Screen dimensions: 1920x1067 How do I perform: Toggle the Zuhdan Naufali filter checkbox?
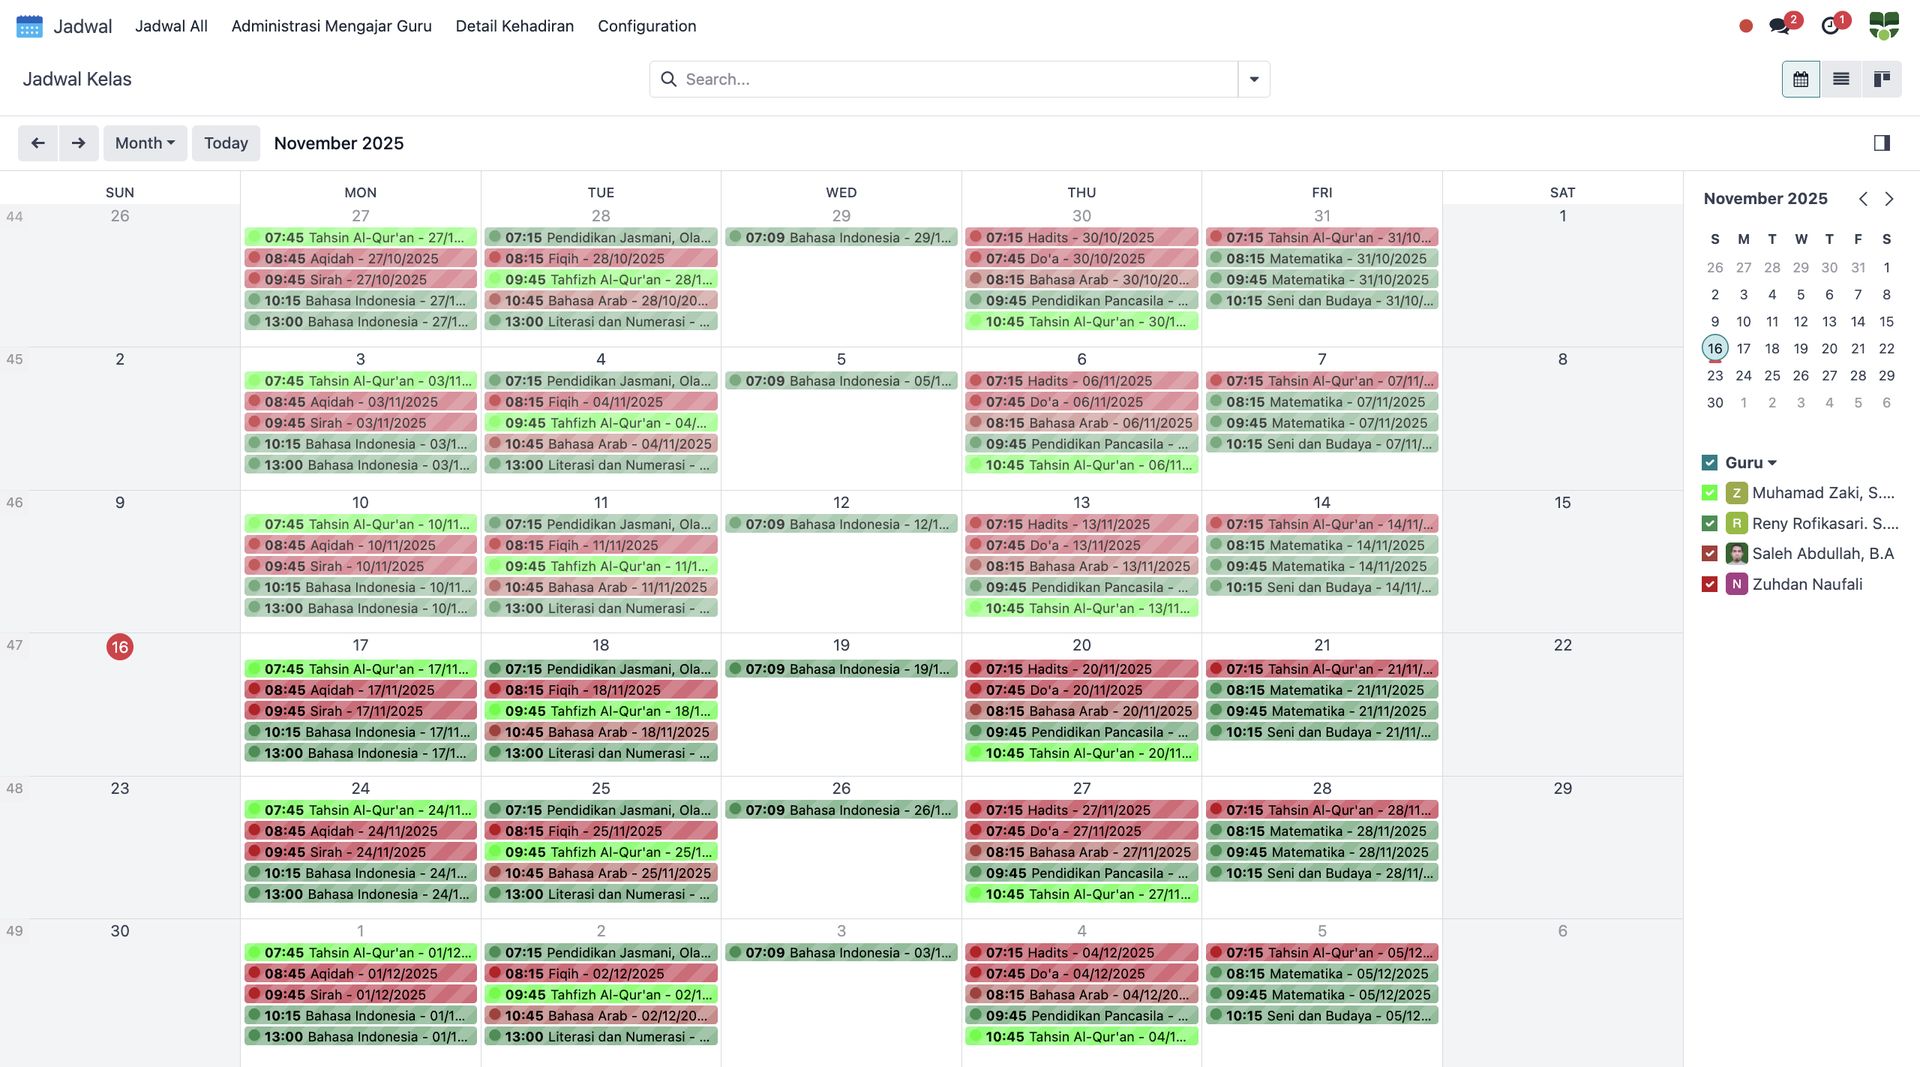1709,584
